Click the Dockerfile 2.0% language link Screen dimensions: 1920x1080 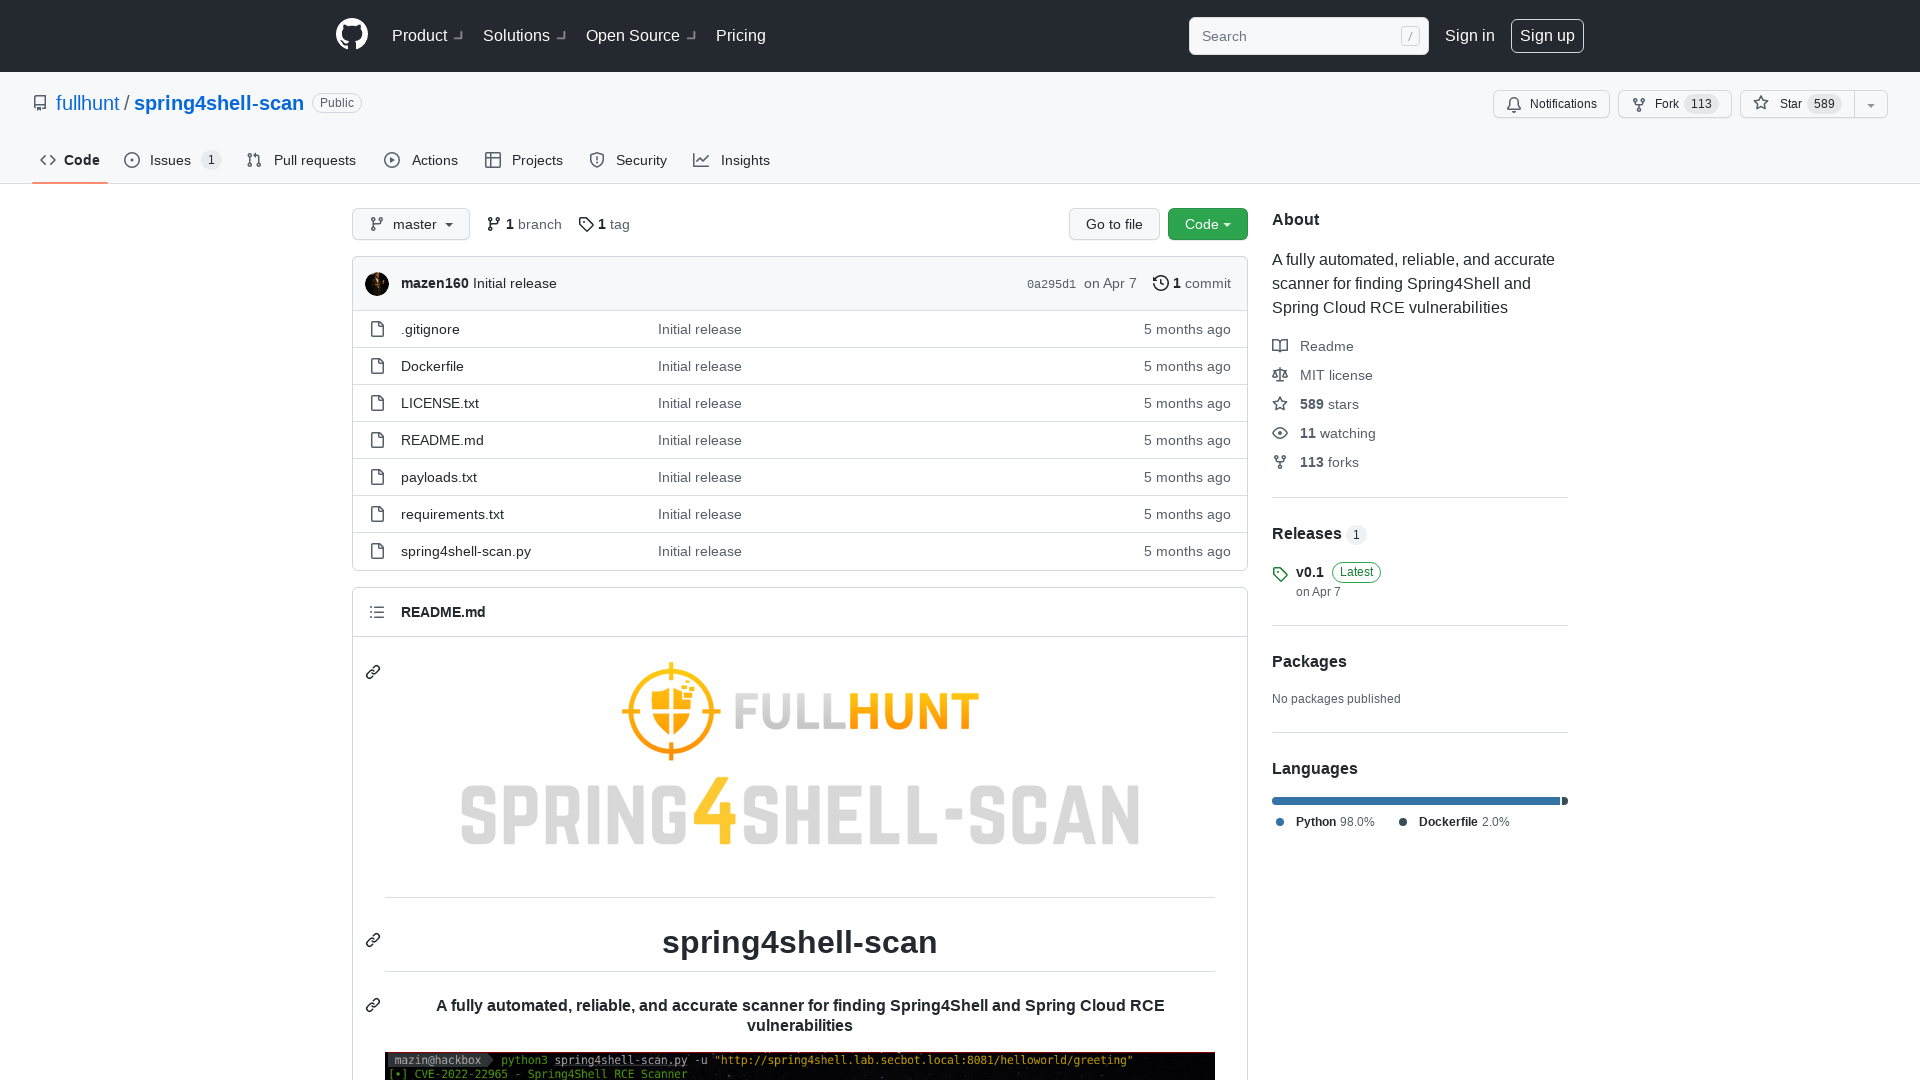tap(1454, 822)
